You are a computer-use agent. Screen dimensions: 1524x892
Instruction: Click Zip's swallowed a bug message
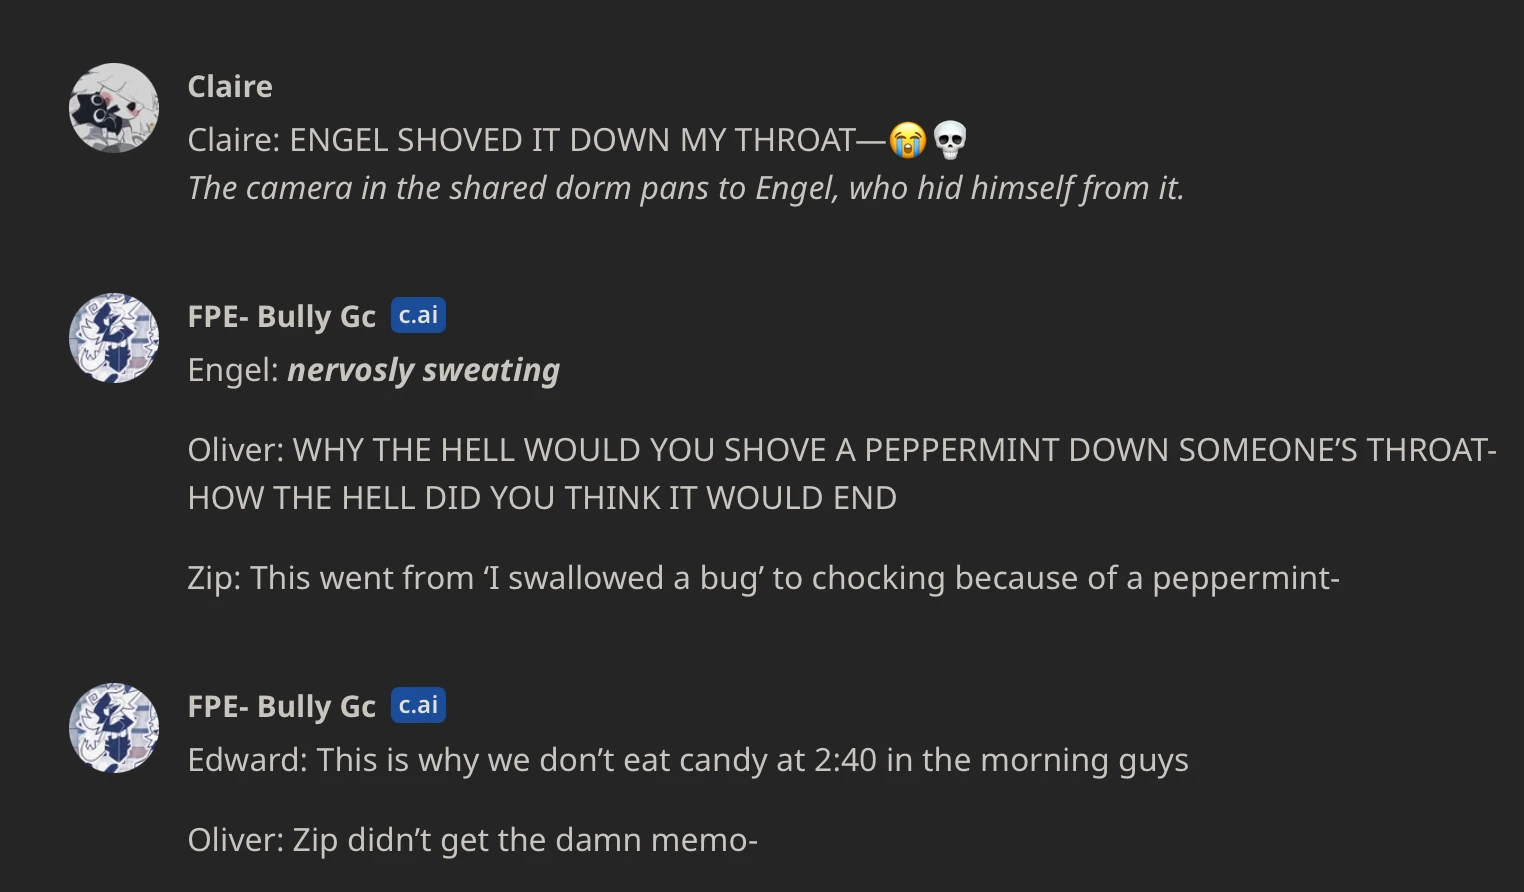point(763,578)
